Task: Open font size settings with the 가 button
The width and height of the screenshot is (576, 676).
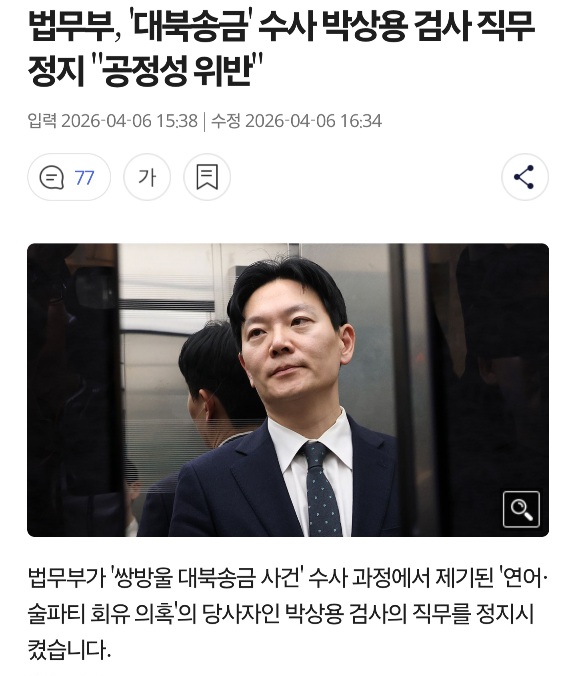Action: coord(147,177)
